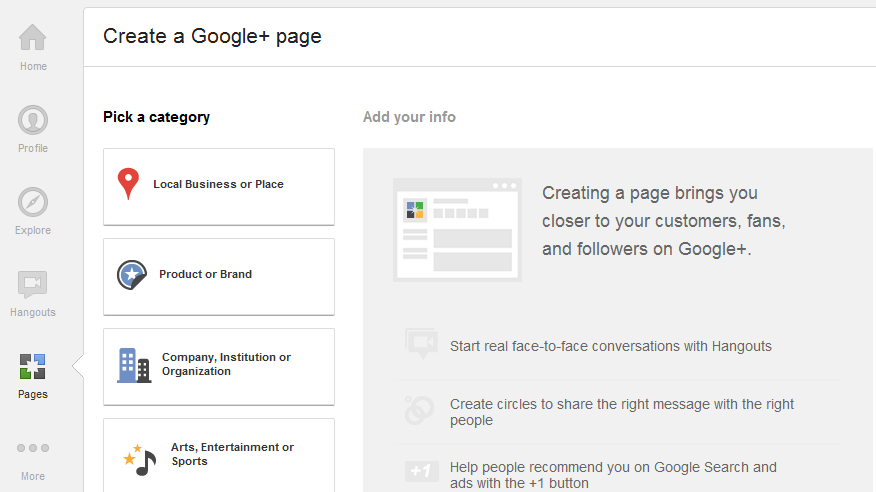Viewport: 876px width, 492px height.
Task: Click 'Creating a page brings you closer' text
Action: [664, 221]
